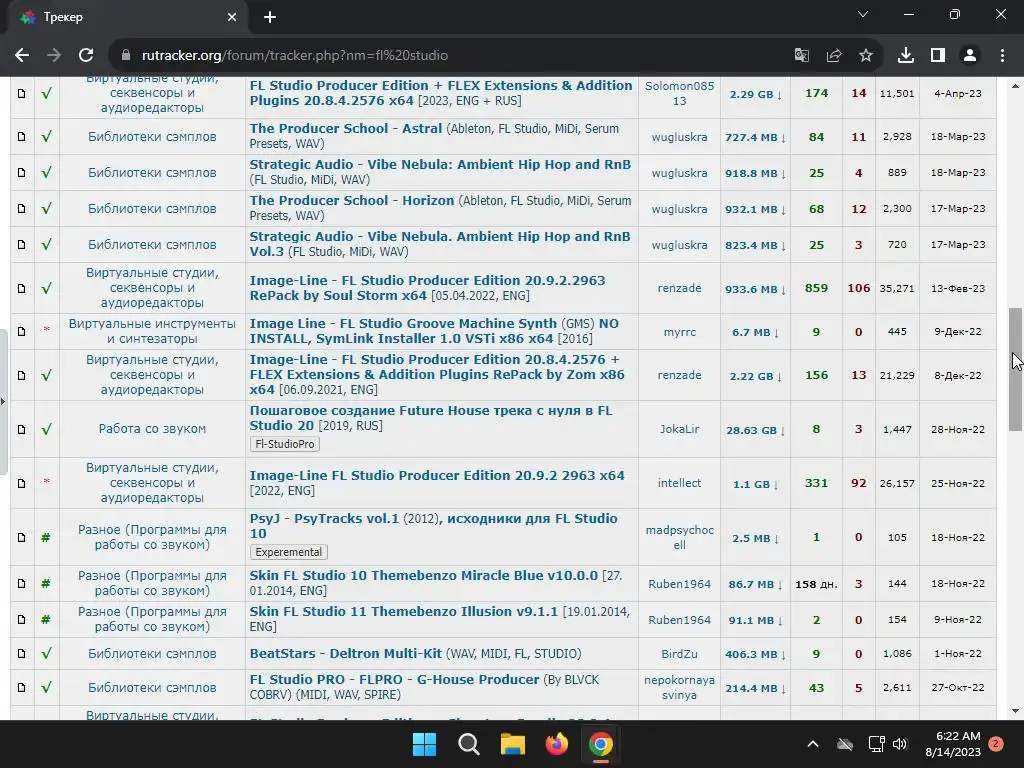Close the Трекер tab
This screenshot has width=1024, height=768.
(232, 17)
